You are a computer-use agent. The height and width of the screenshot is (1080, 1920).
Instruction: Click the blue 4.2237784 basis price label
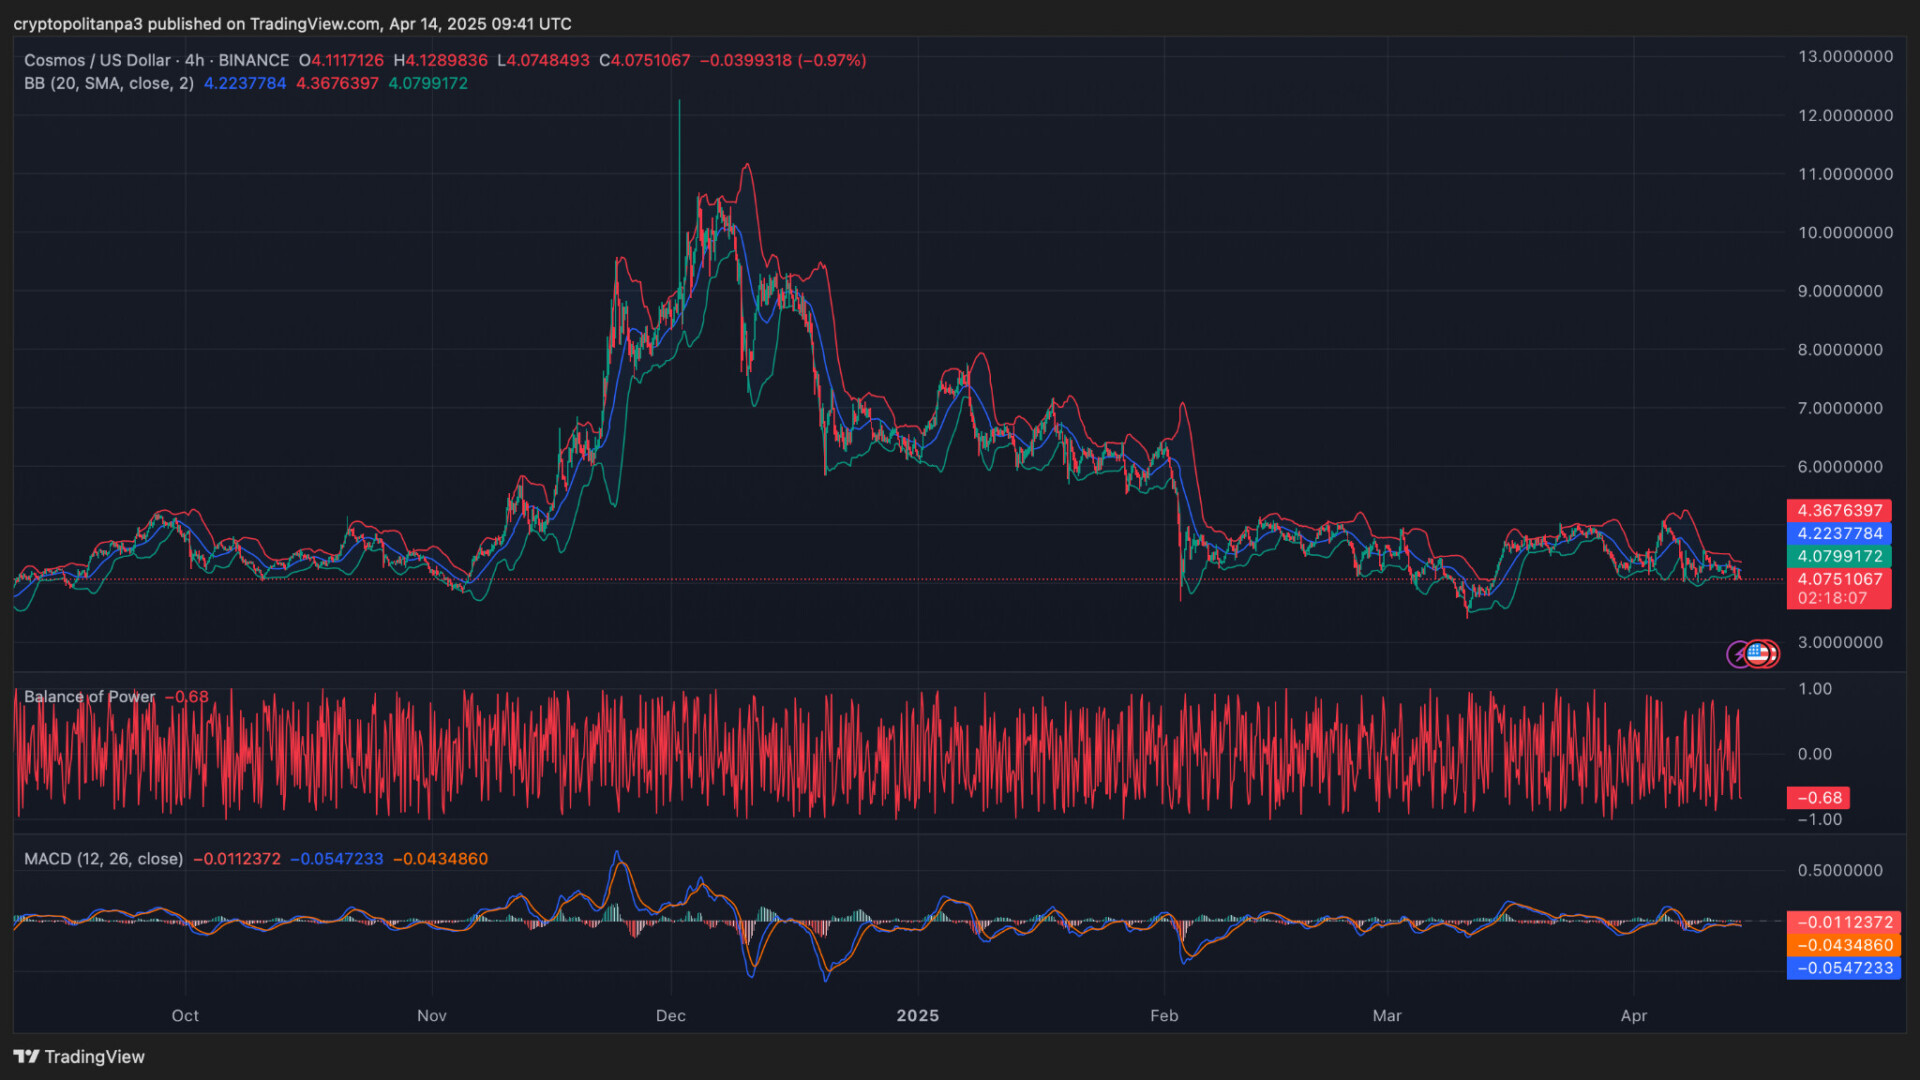[x=1838, y=533]
